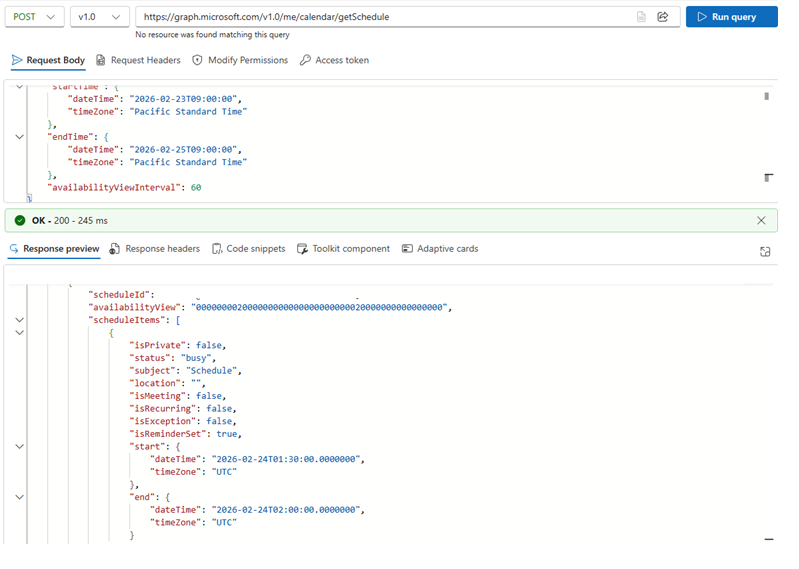Viewport: 799px width, 569px height.
Task: Click the No resource was found message
Action: (212, 35)
